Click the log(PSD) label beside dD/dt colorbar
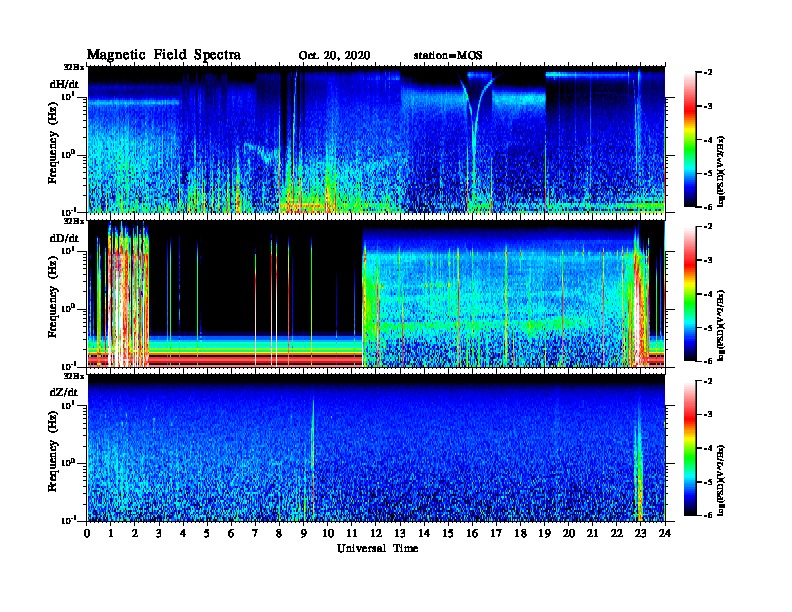792x612 pixels. coord(721,325)
